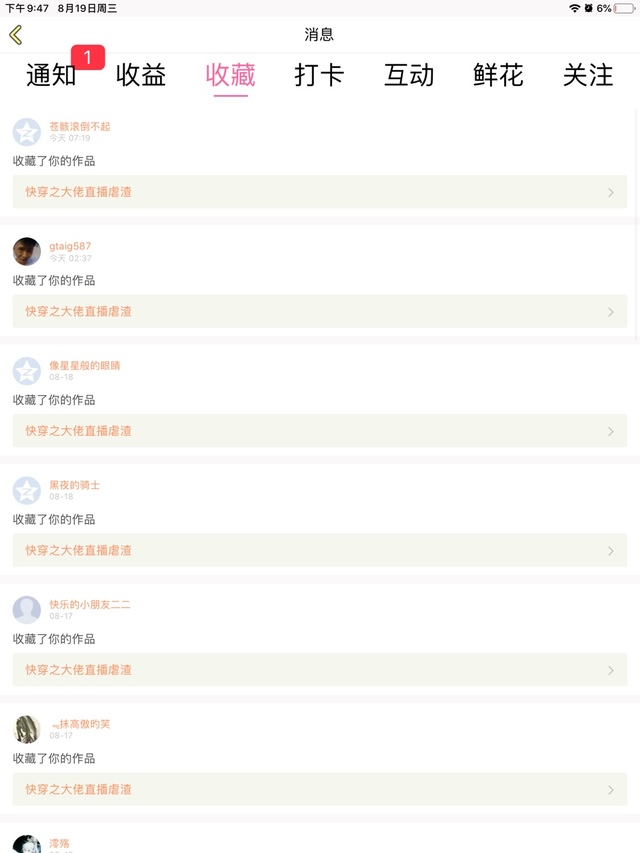This screenshot has height=853, width=640.
Task: Open 快乐的小朋友二二's default avatar
Action: click(x=27, y=610)
